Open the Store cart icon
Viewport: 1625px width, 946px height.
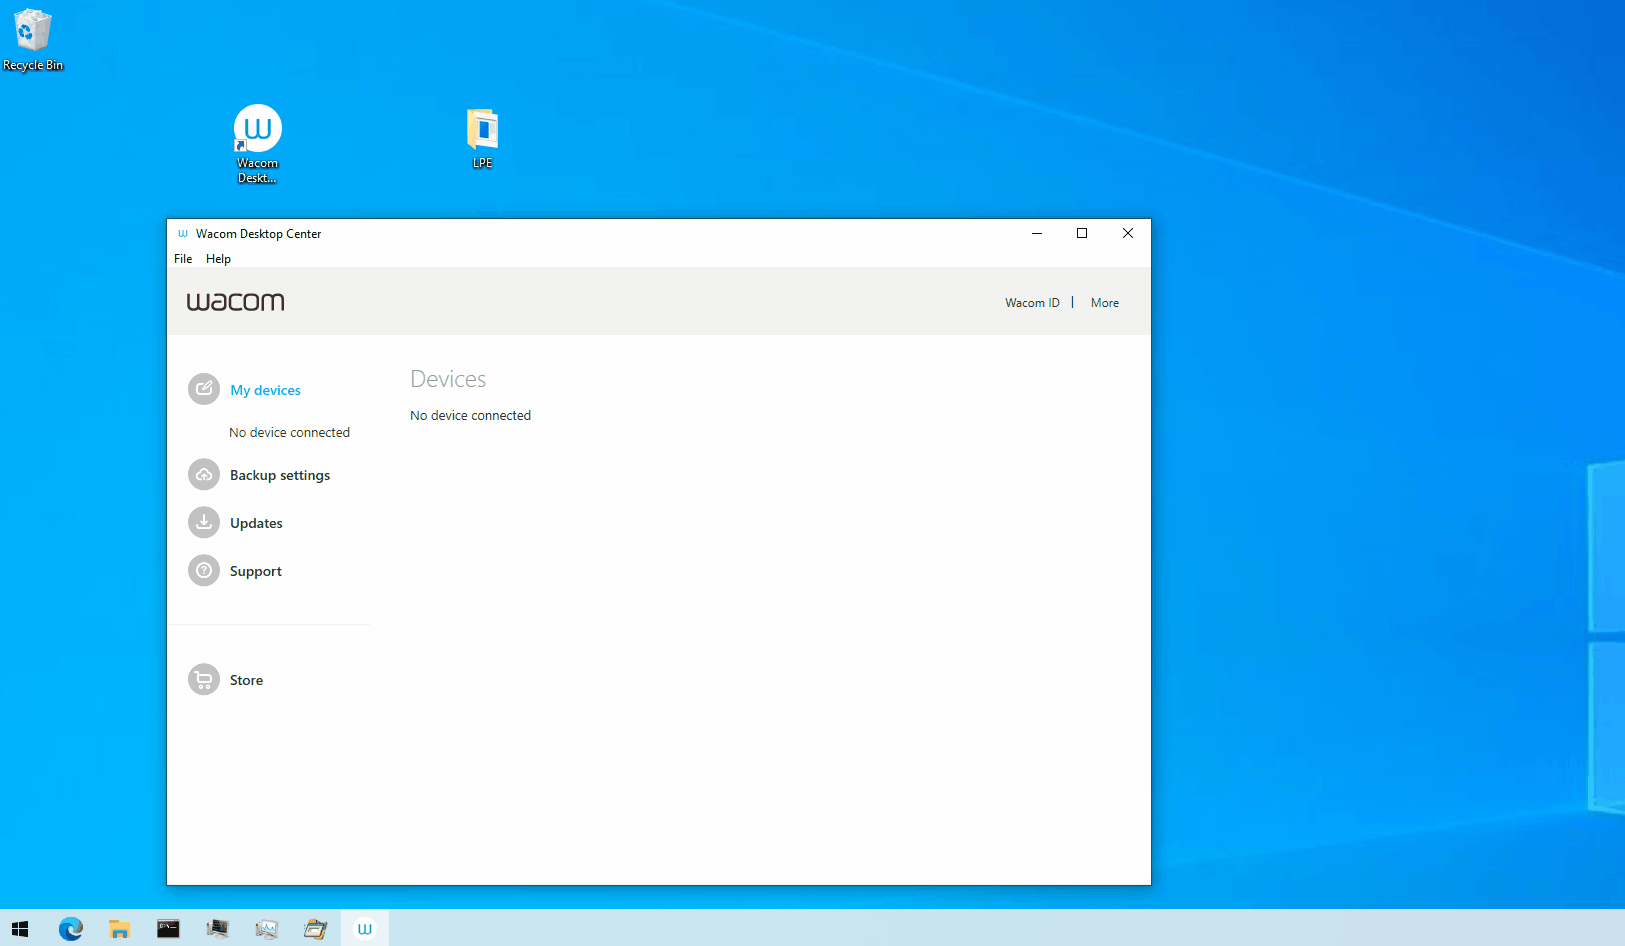pyautogui.click(x=204, y=679)
